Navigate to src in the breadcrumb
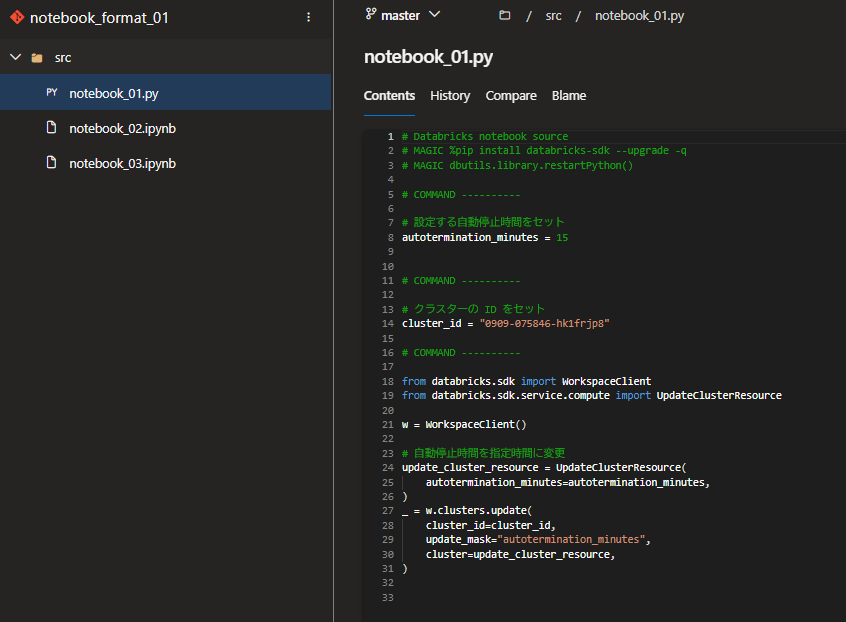846x622 pixels. (x=553, y=16)
